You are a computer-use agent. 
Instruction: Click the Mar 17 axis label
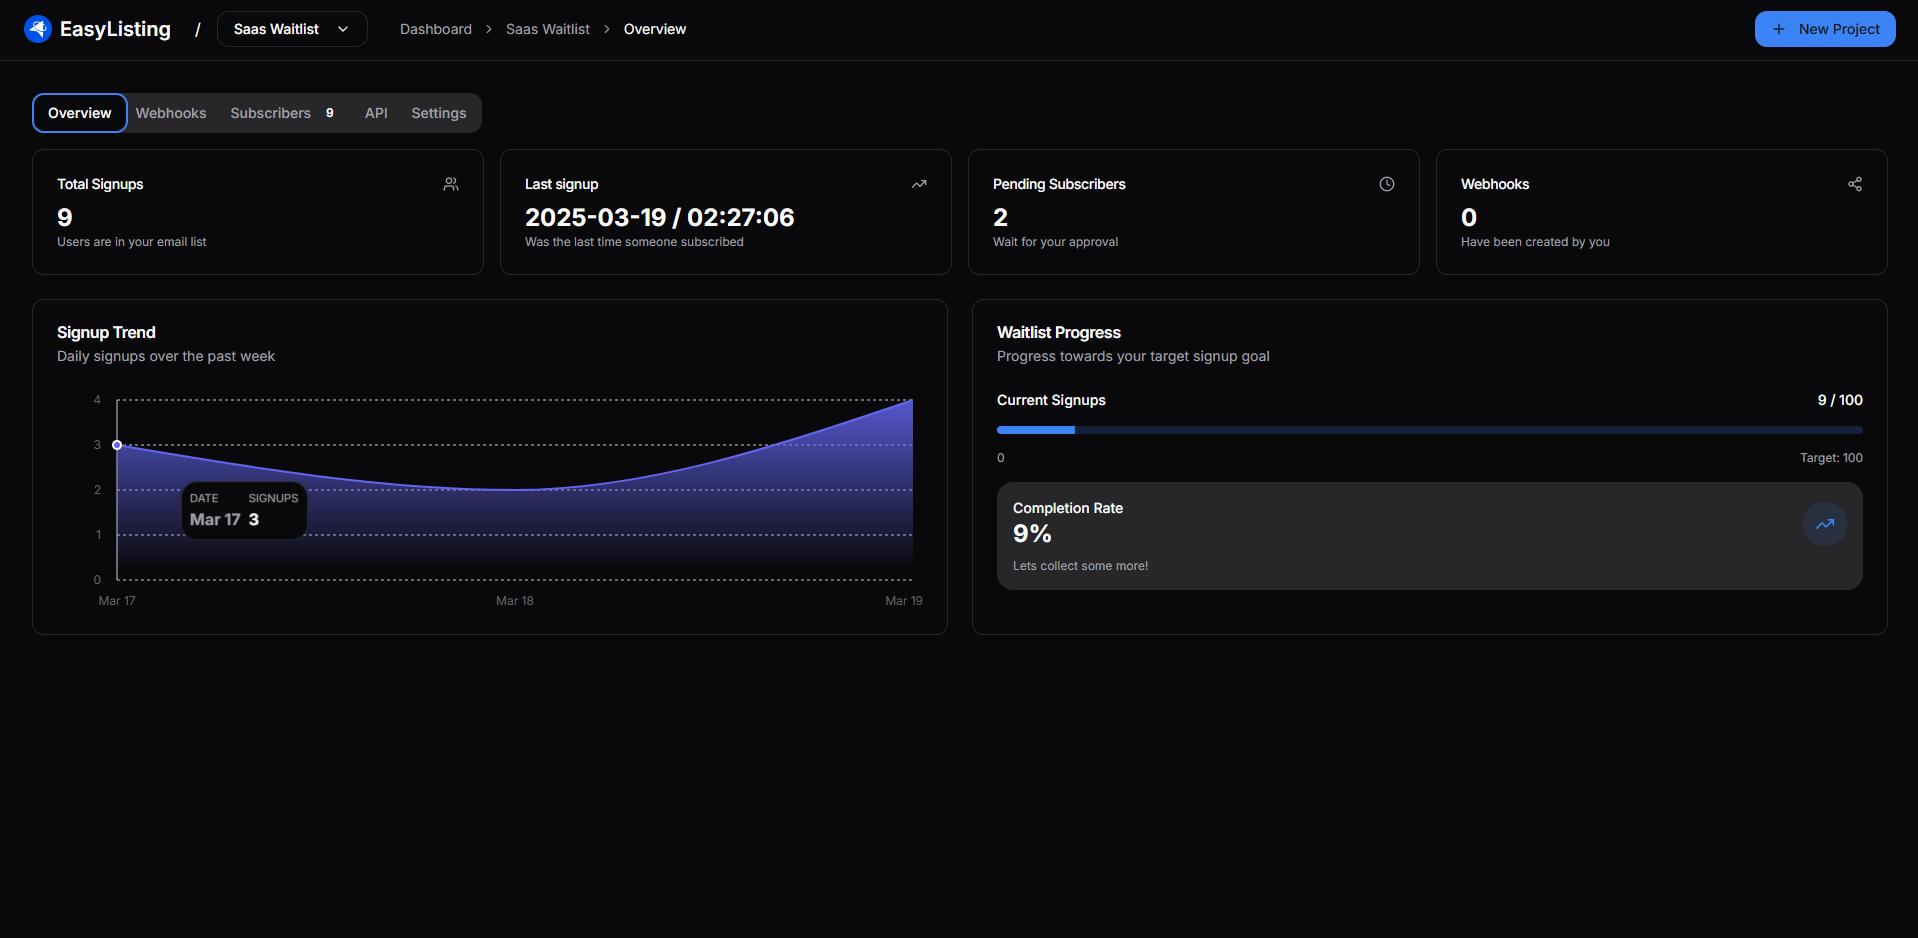tap(117, 601)
